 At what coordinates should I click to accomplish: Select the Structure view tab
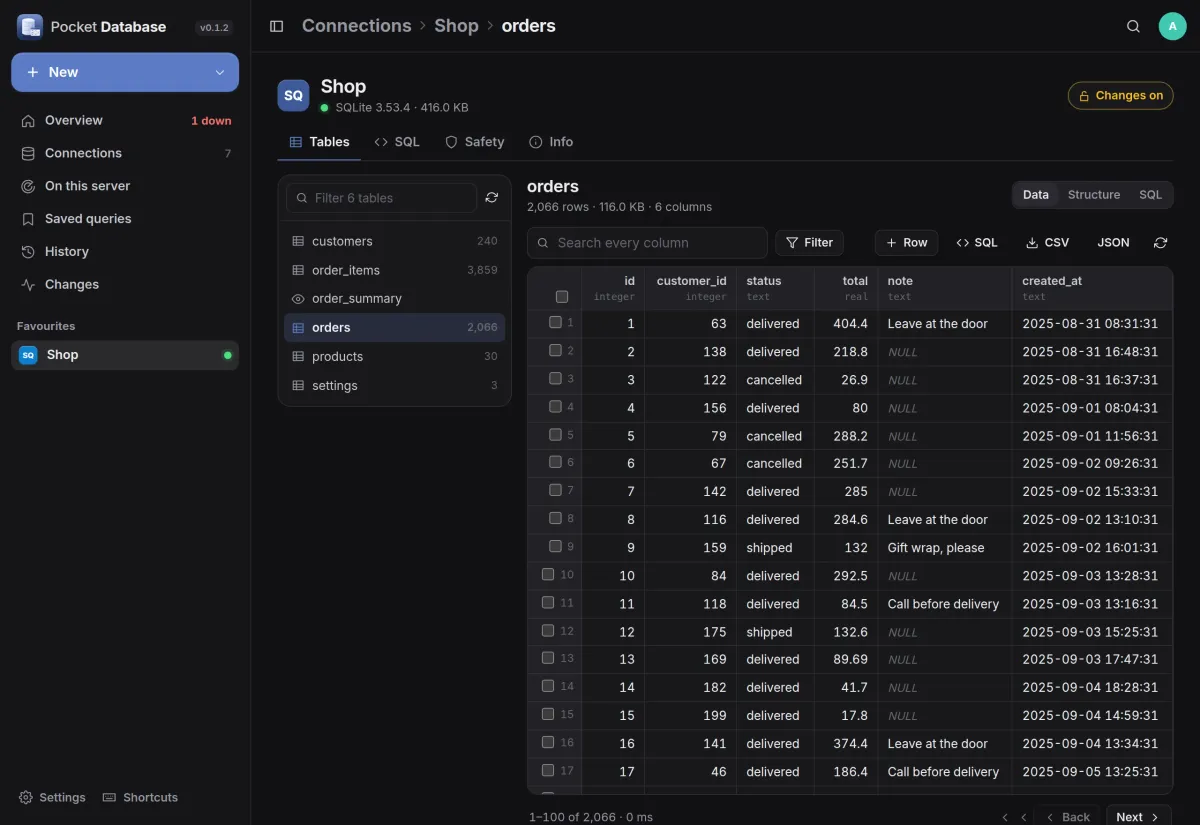1094,195
